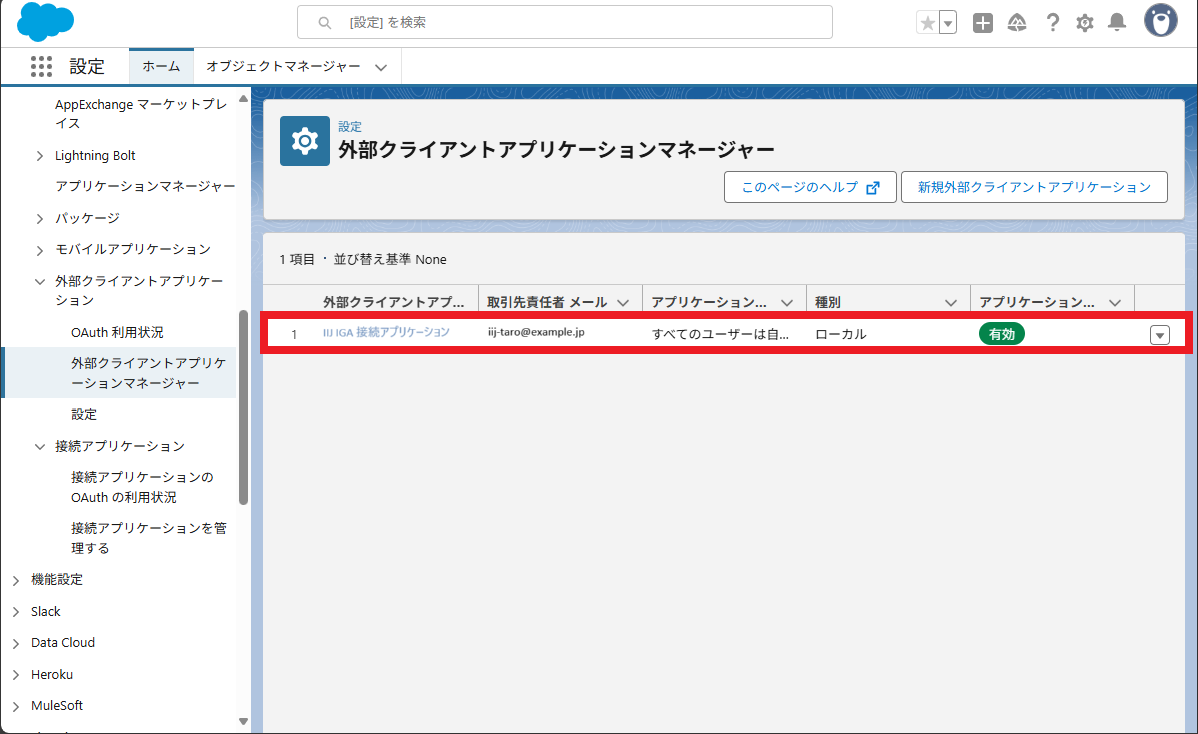The height and width of the screenshot is (734, 1198).
Task: Open the favorites star icon
Action: tap(928, 23)
